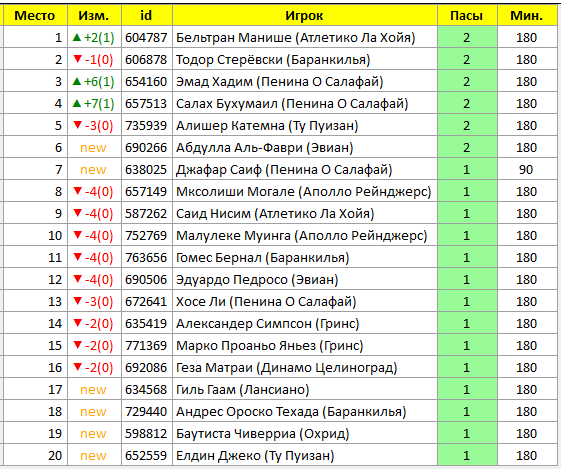Click the red down arrow for Тодор Стерёвски
The width and height of the screenshot is (561, 469).
tap(77, 59)
